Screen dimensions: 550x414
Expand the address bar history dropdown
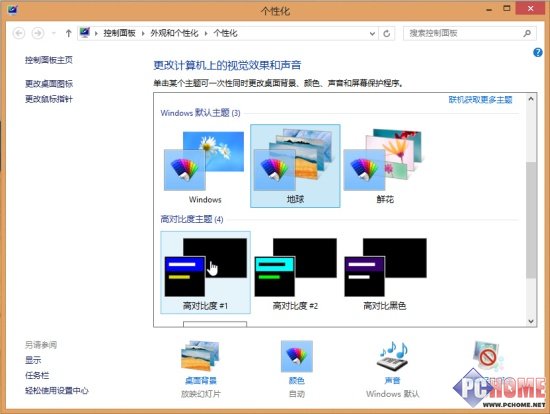[x=372, y=34]
